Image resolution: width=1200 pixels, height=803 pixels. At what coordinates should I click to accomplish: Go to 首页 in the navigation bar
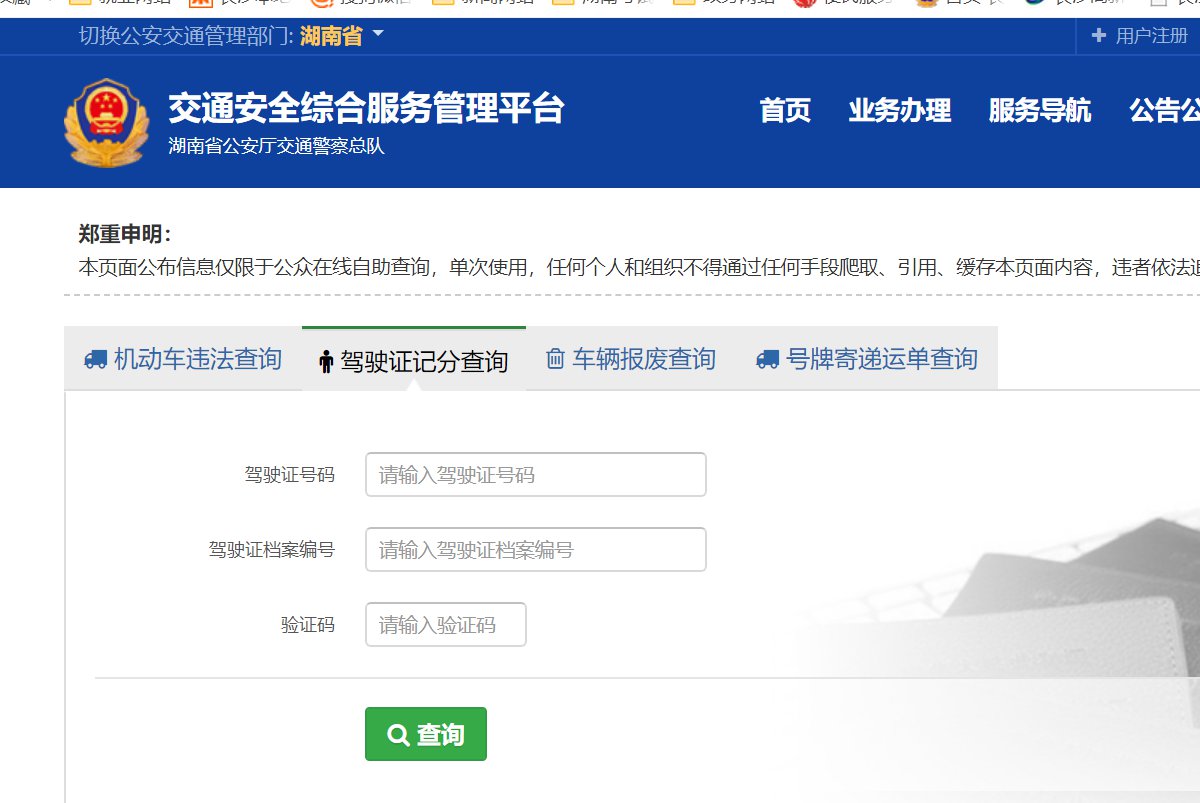[x=785, y=110]
